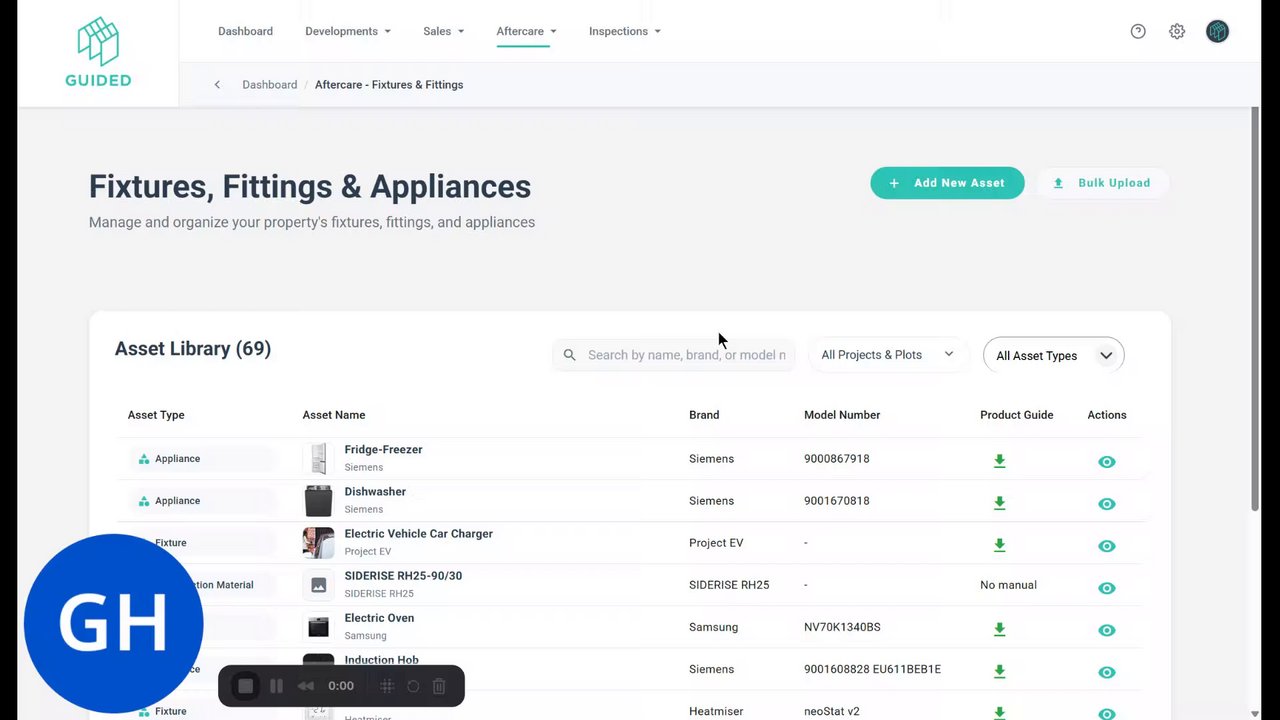Click the Add New Asset button
Image resolution: width=1280 pixels, height=720 pixels.
(947, 183)
